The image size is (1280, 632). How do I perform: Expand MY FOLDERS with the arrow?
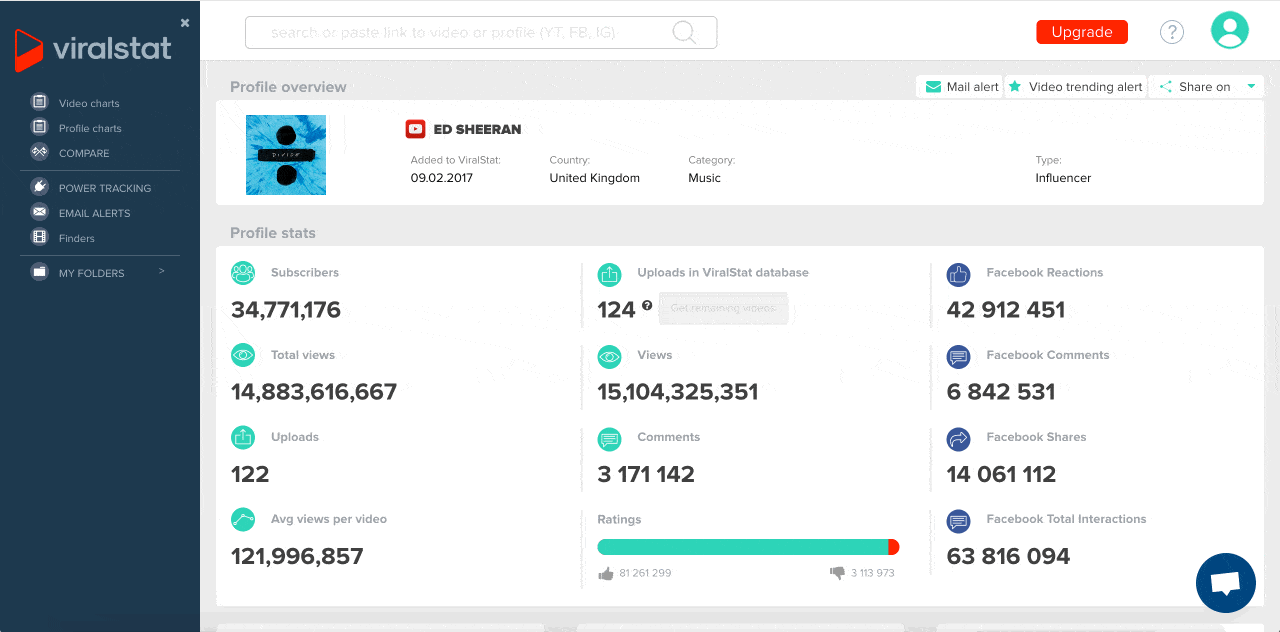pyautogui.click(x=161, y=272)
